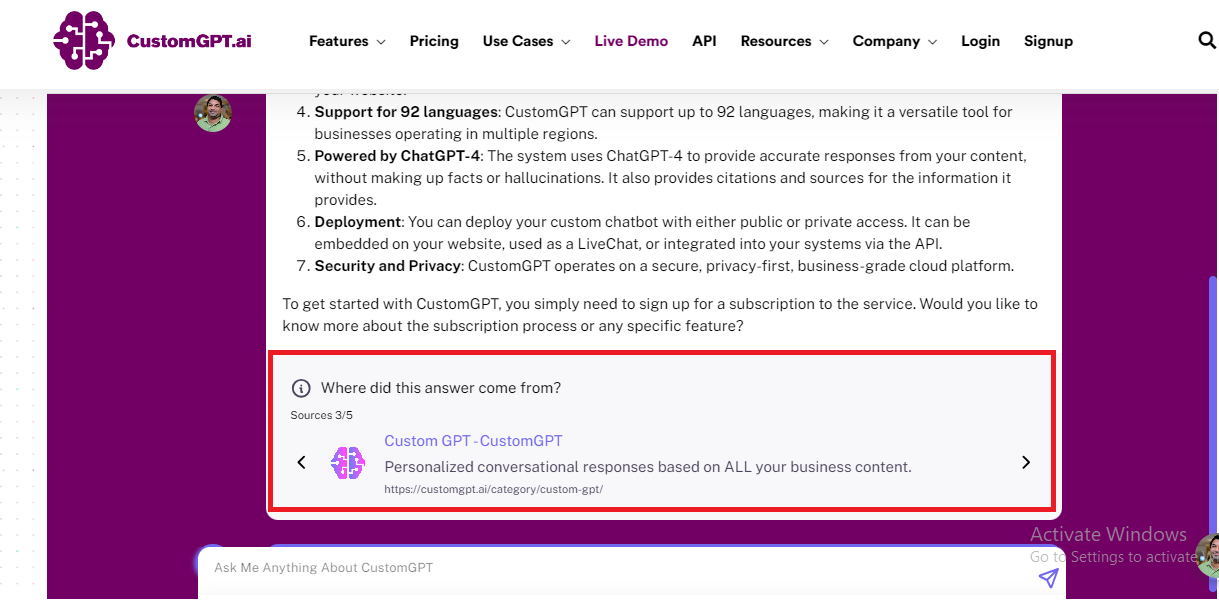Open the Pricing page
The image size is (1219, 602).
tap(434, 41)
